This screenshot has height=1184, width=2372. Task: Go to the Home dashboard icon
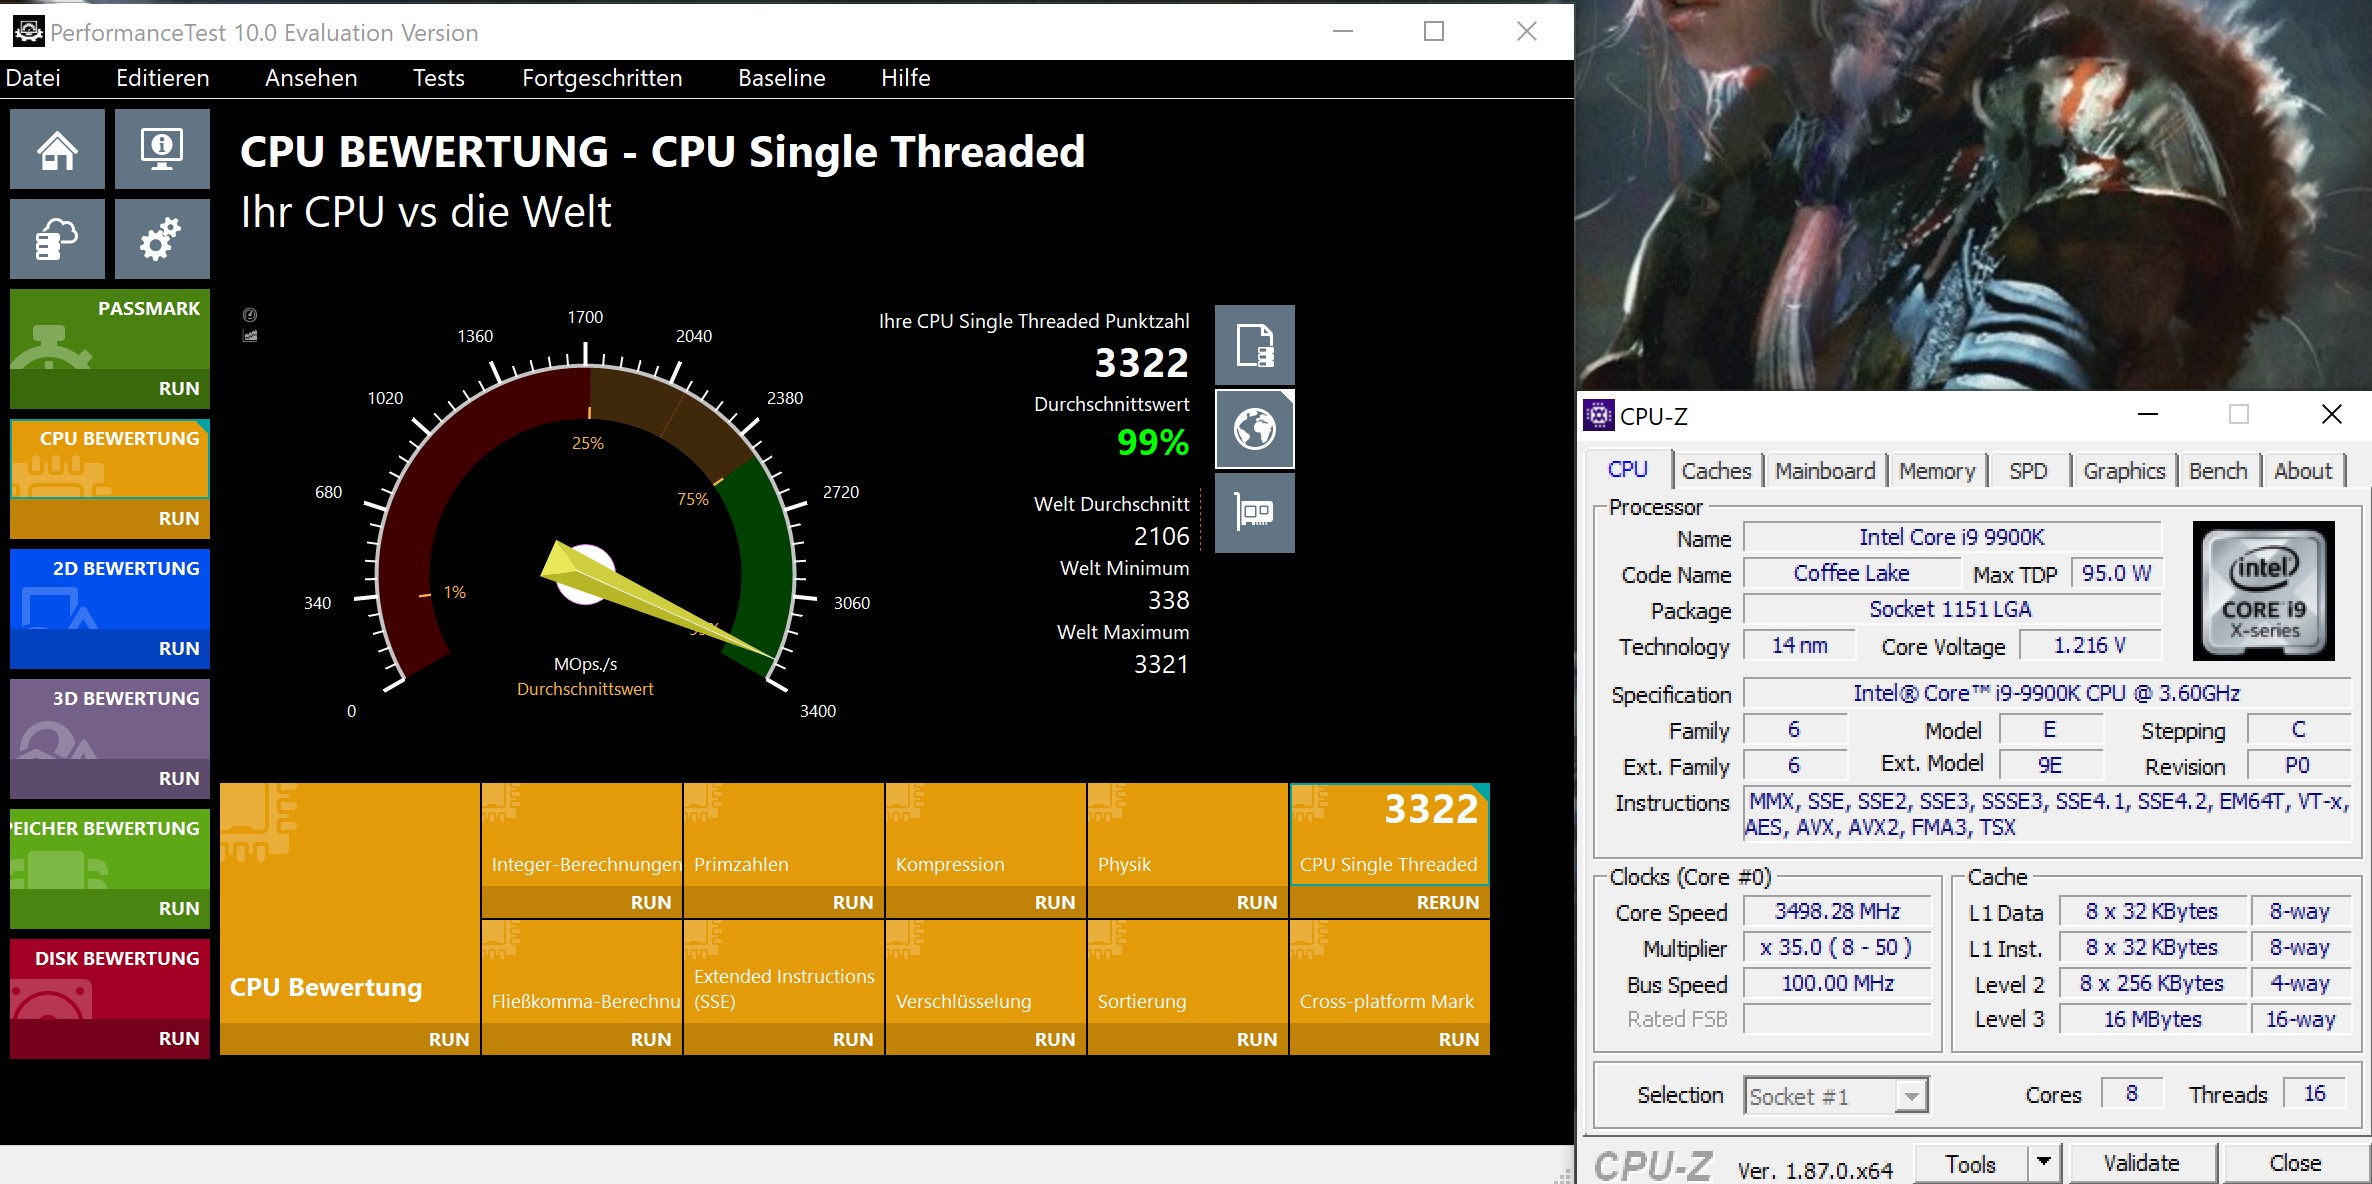click(x=57, y=149)
